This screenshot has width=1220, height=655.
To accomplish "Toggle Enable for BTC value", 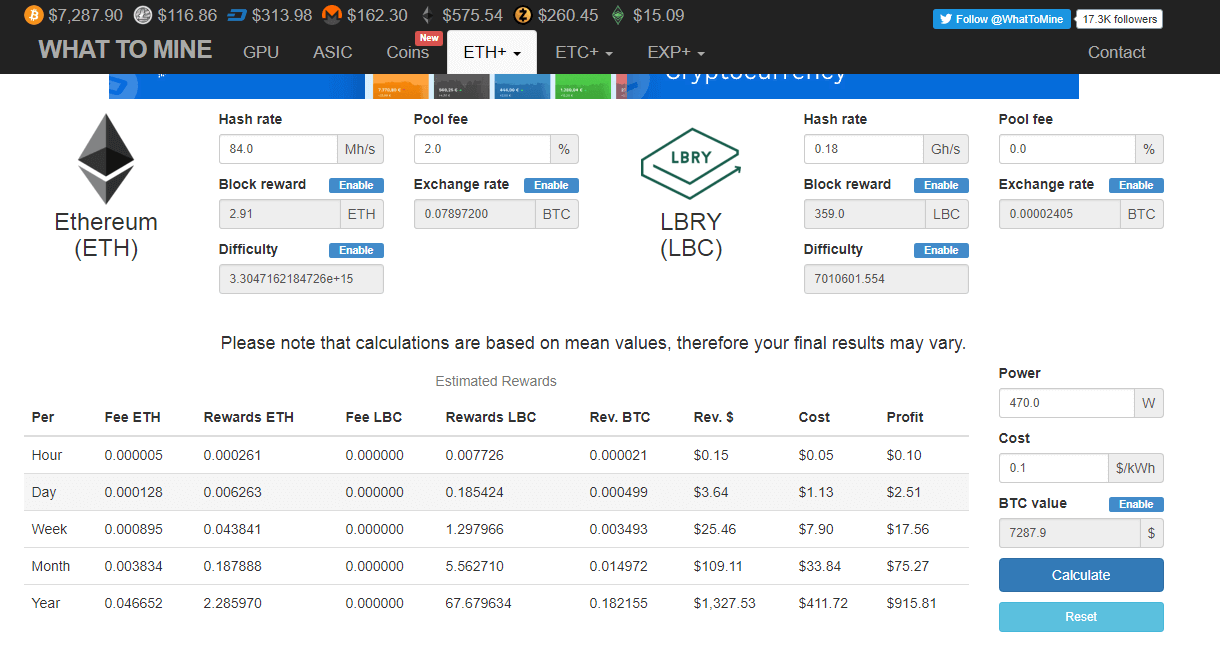I will click(x=1136, y=504).
